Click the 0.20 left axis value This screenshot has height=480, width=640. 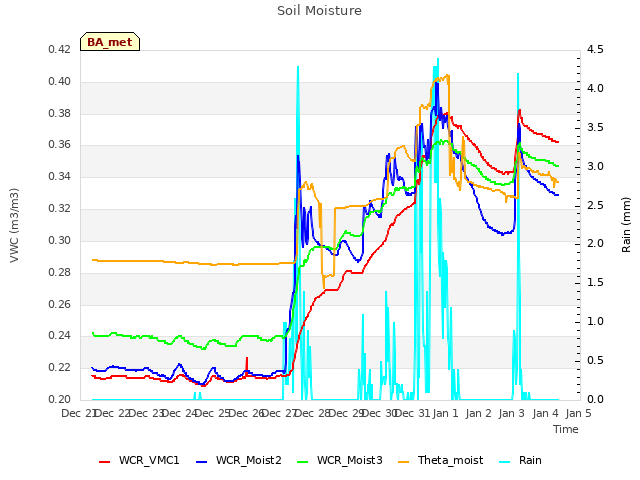(x=60, y=399)
